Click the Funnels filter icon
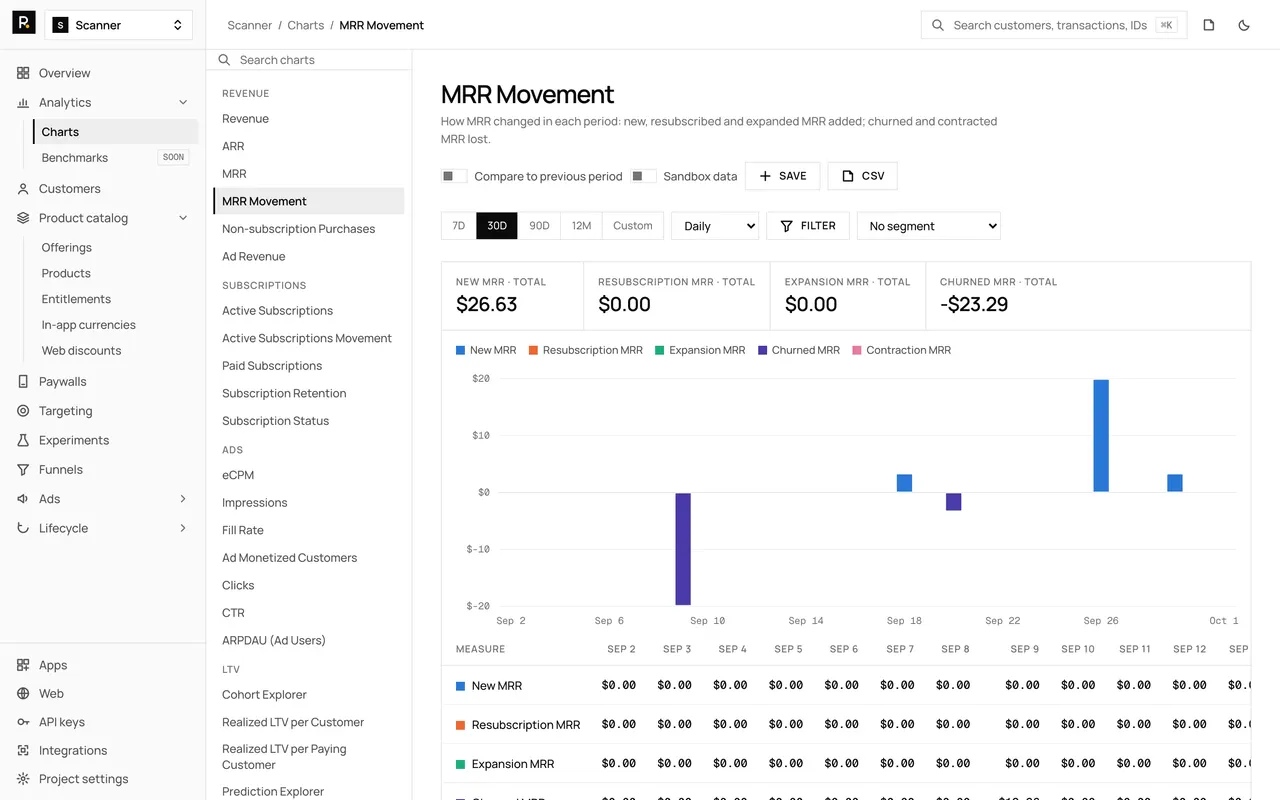The width and height of the screenshot is (1280, 800). [23, 469]
